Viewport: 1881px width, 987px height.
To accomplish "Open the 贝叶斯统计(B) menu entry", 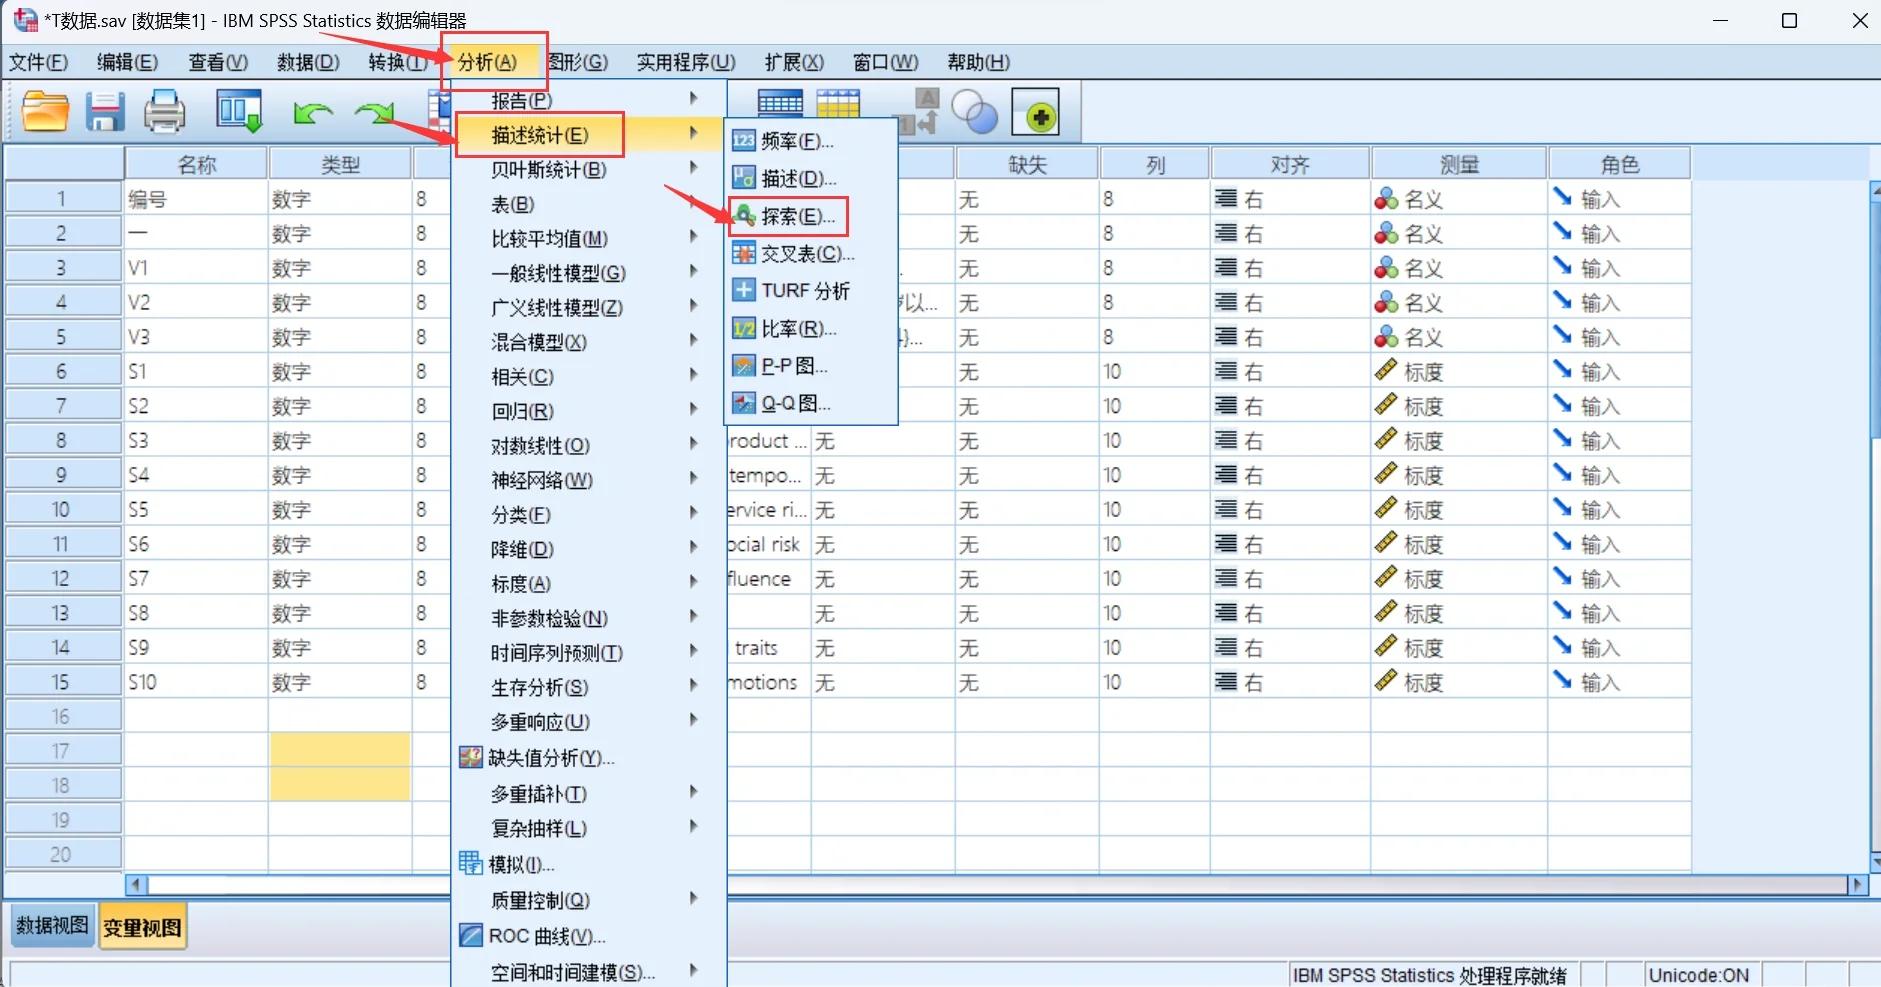I will tap(590, 169).
